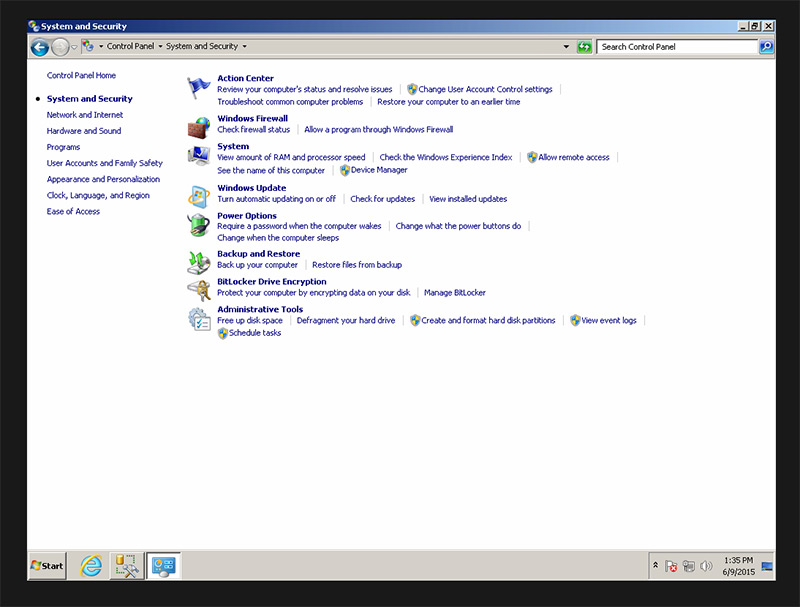Click the Action Center tray flag
800x607 pixels.
click(671, 566)
